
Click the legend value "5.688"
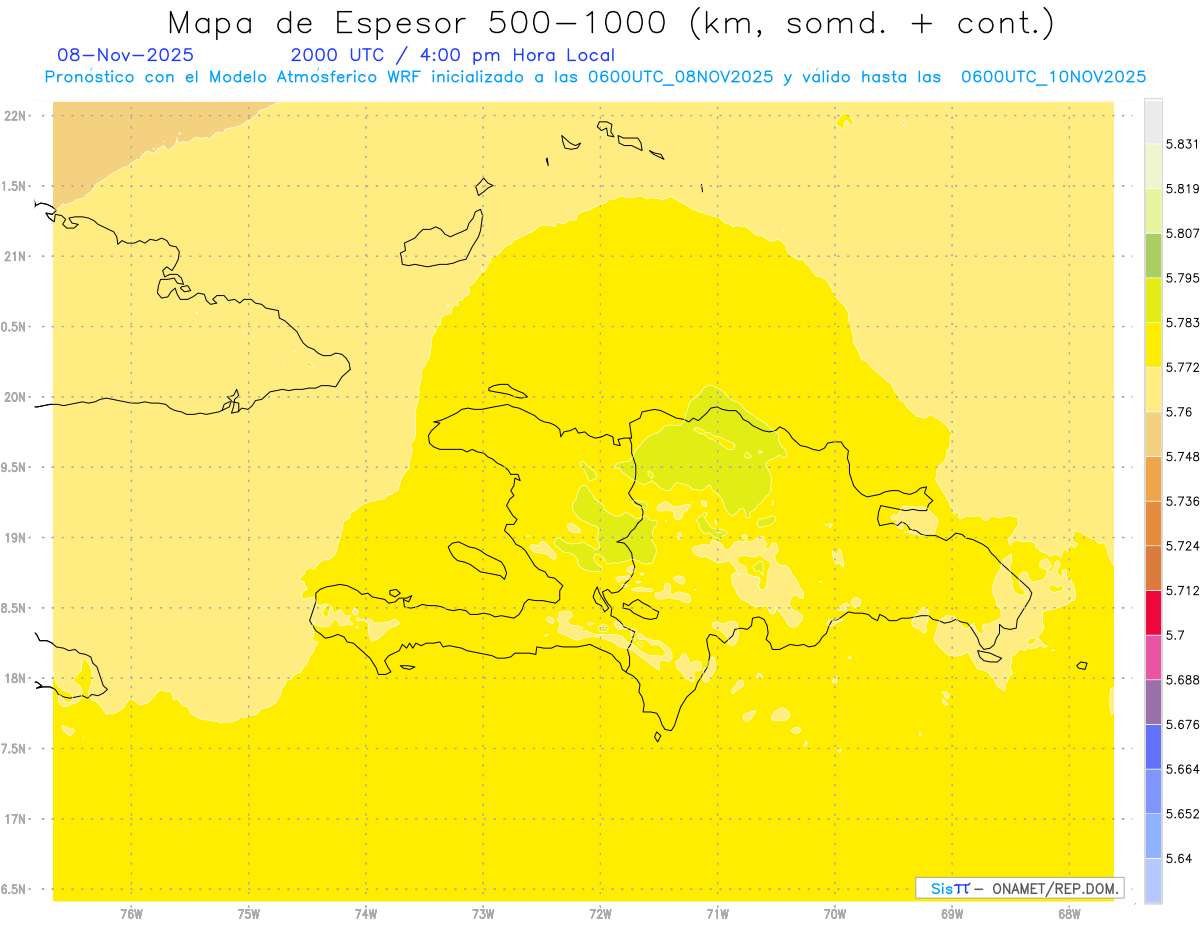(x=1182, y=679)
